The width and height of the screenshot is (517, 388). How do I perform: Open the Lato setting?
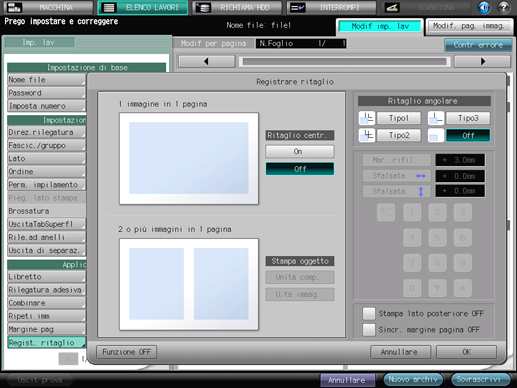(x=46, y=159)
